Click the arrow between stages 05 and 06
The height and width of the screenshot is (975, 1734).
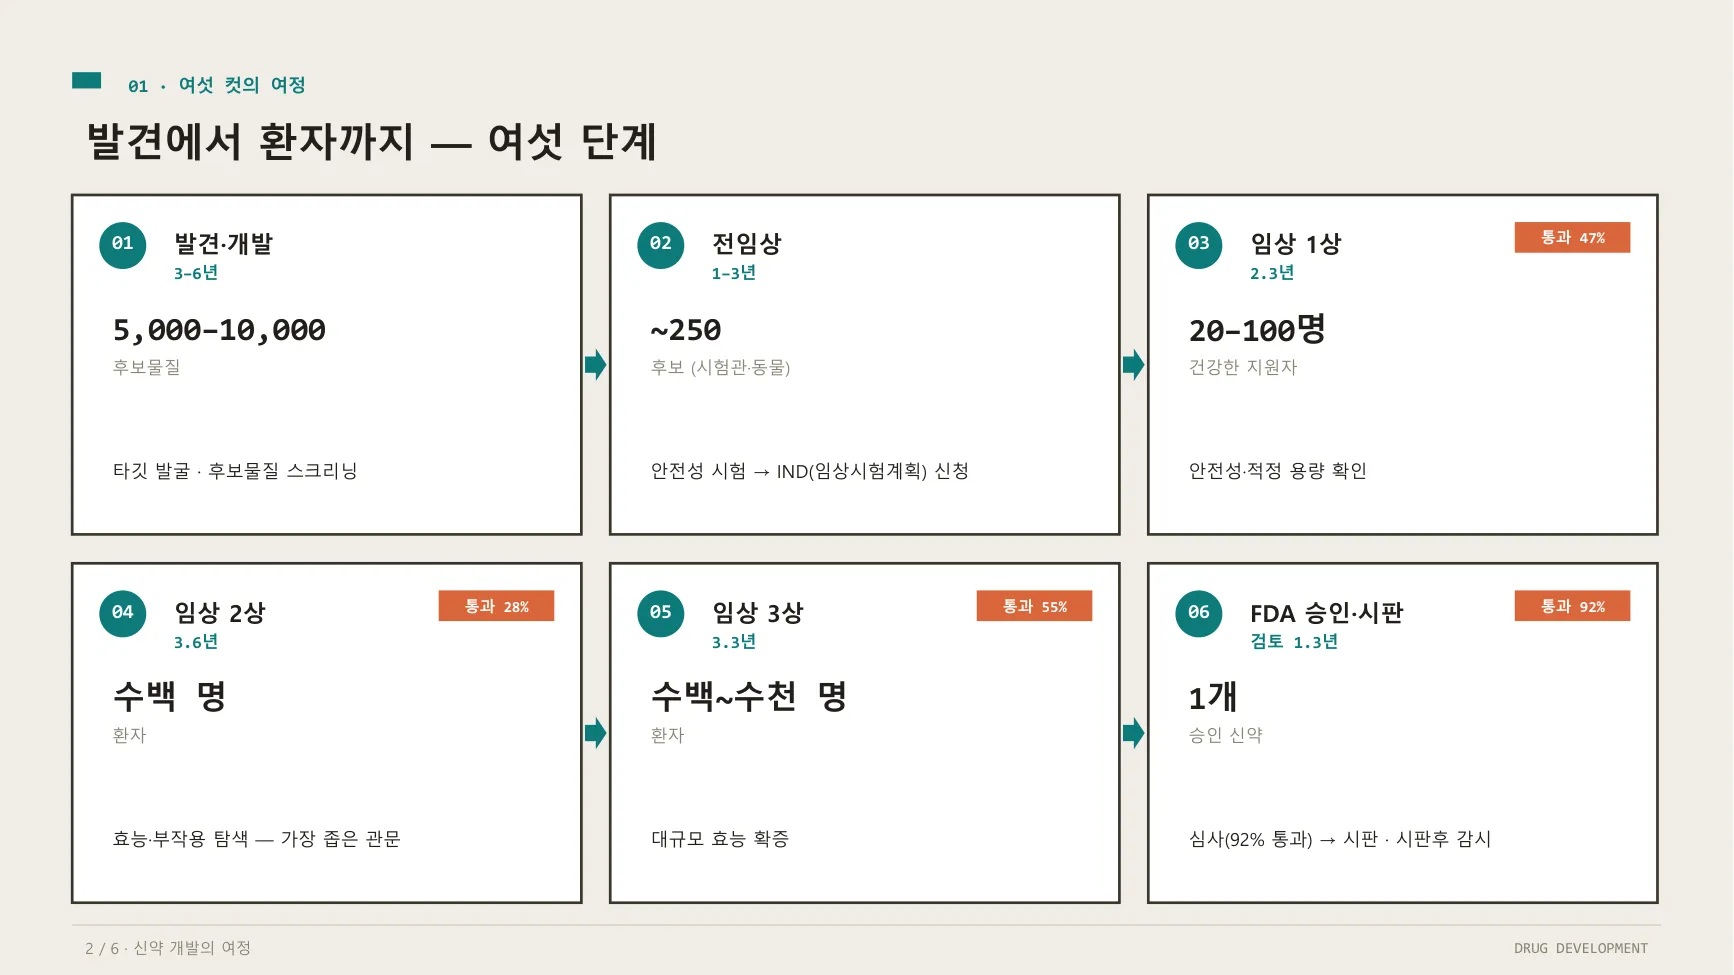click(x=1134, y=733)
